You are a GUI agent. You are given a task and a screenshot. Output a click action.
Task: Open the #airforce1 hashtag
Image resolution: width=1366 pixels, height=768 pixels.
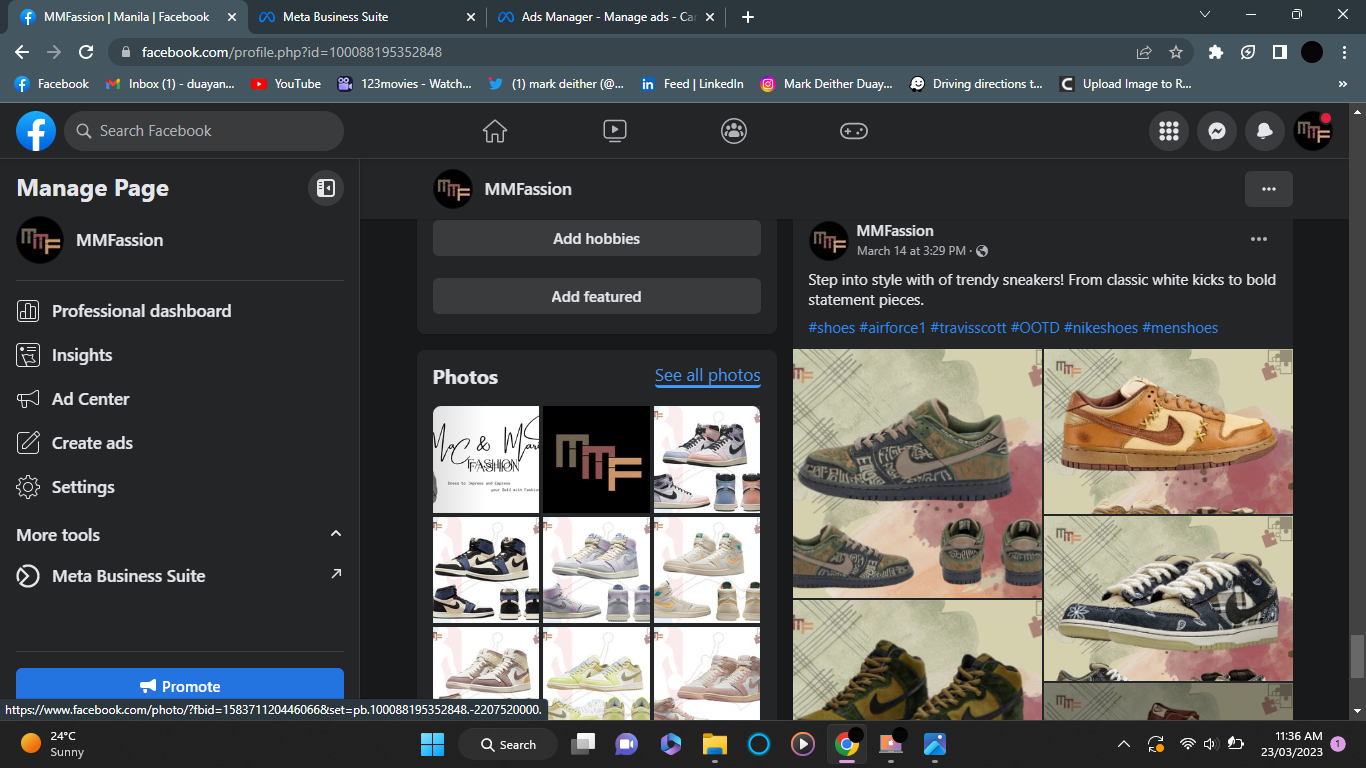(892, 328)
